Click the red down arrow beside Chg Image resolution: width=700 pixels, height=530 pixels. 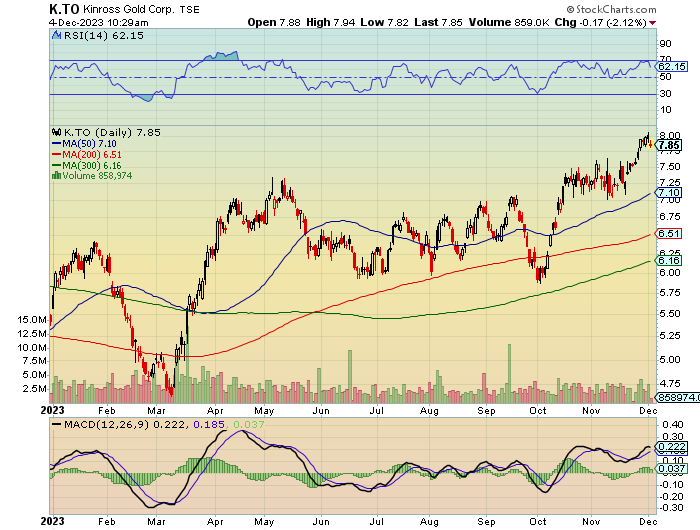653,22
